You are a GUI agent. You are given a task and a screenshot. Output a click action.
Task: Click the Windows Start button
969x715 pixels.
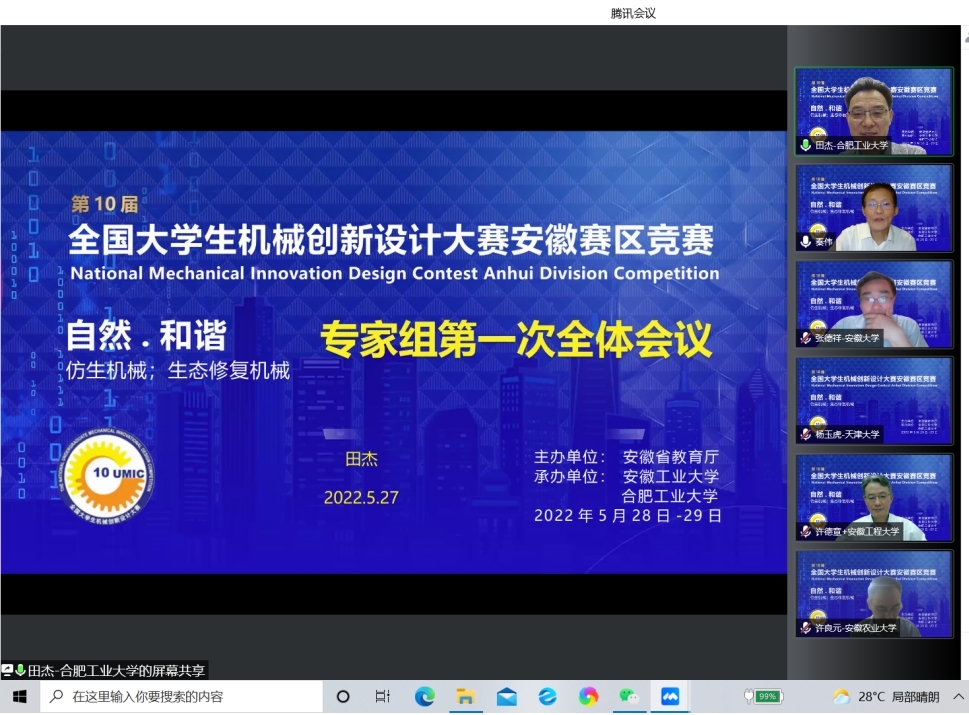point(19,696)
